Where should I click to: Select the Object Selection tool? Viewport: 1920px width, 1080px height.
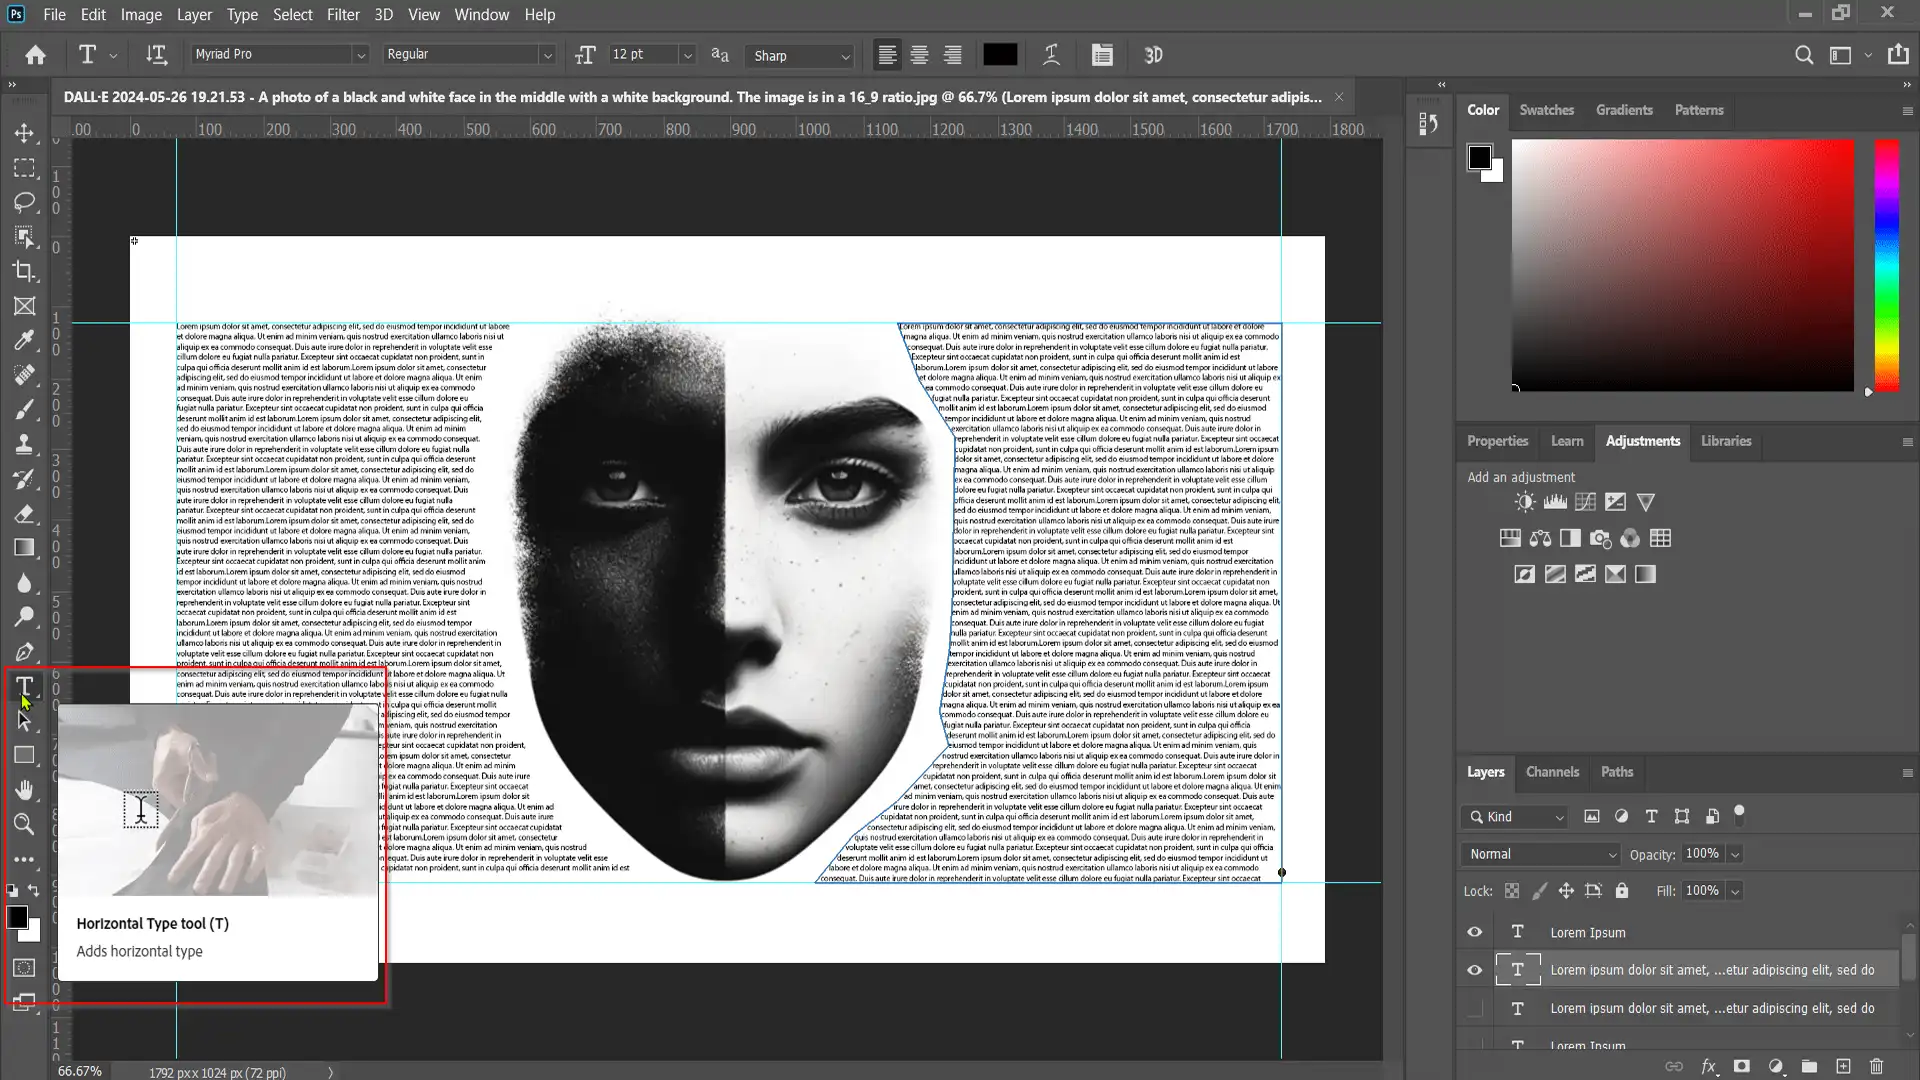click(x=24, y=237)
